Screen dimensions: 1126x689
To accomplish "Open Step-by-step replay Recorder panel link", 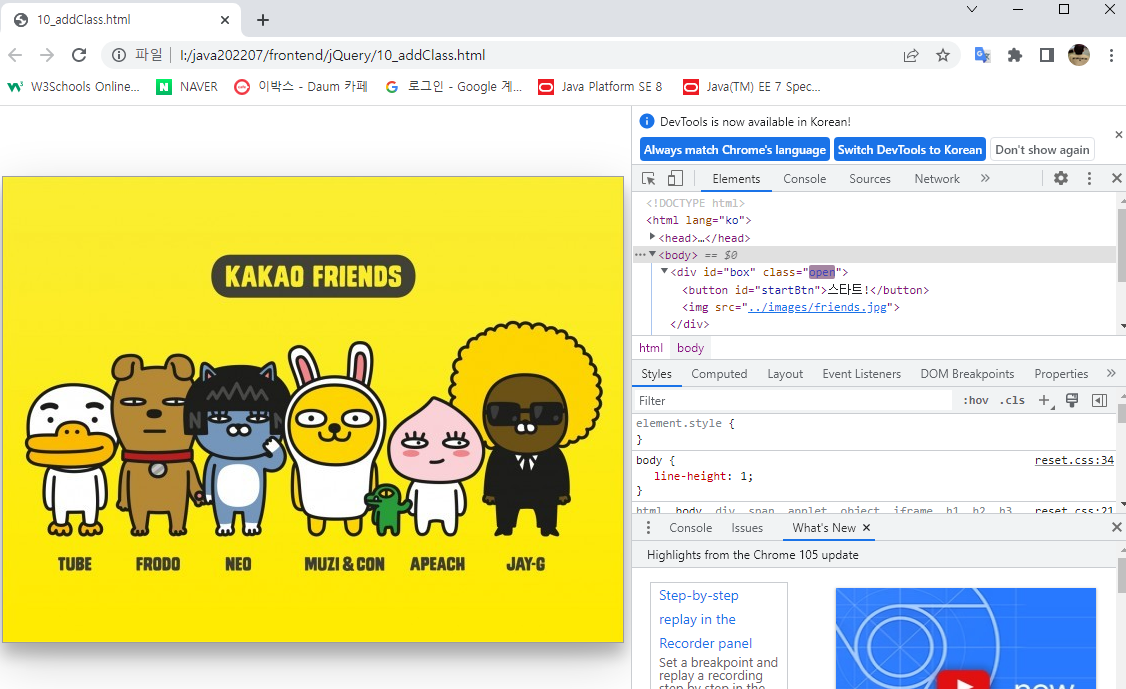I will click(706, 619).
